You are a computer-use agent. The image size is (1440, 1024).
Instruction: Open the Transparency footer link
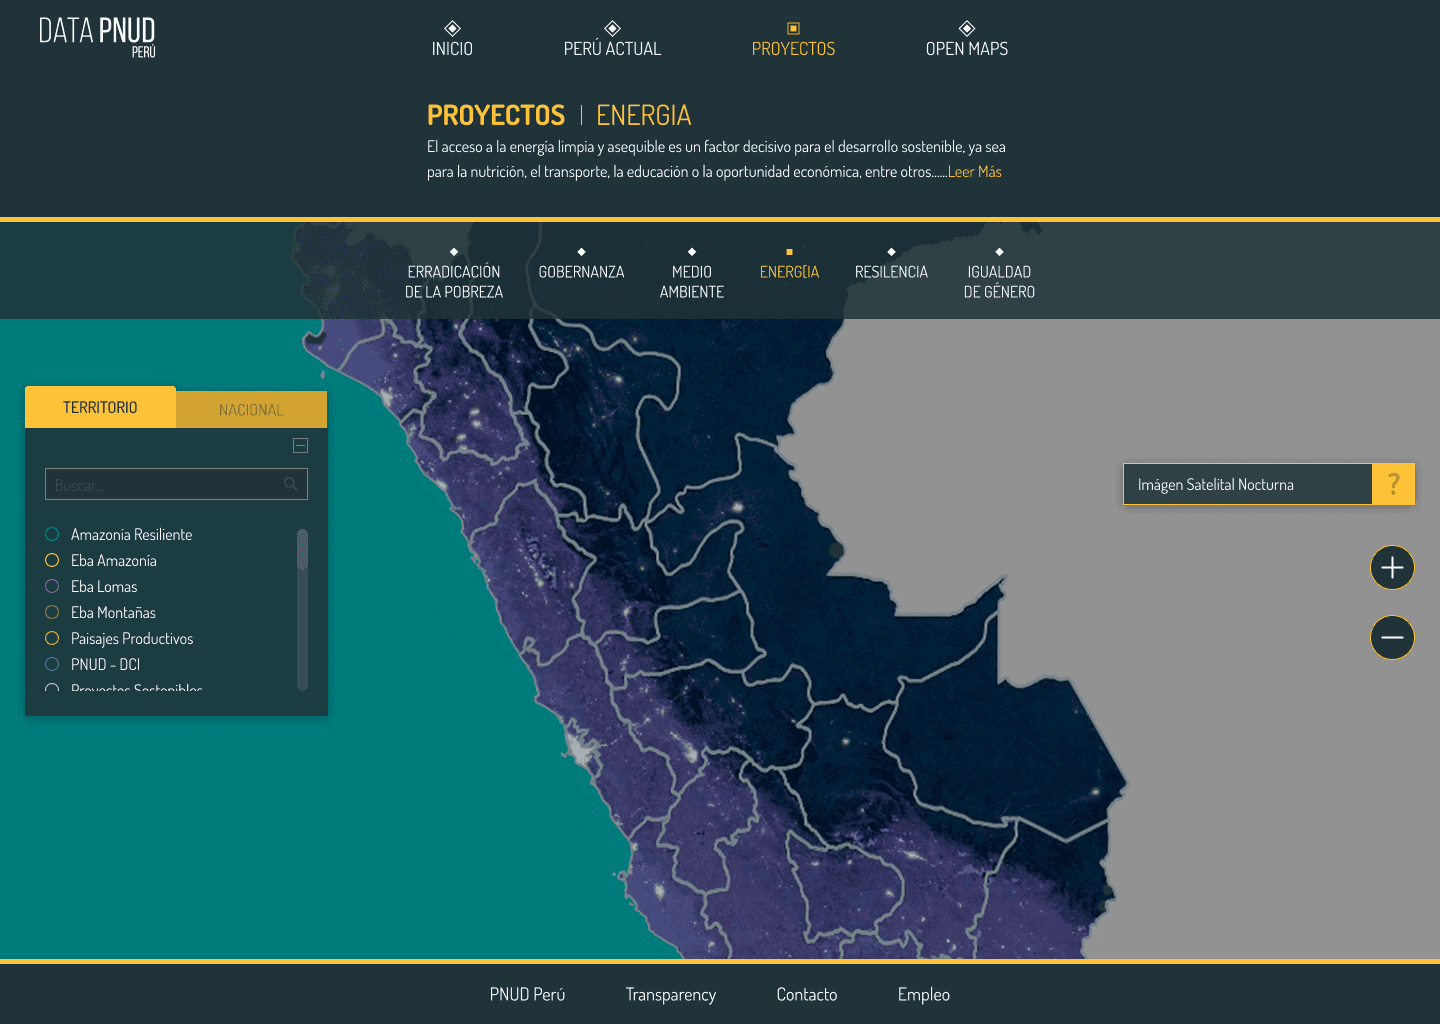coord(671,994)
